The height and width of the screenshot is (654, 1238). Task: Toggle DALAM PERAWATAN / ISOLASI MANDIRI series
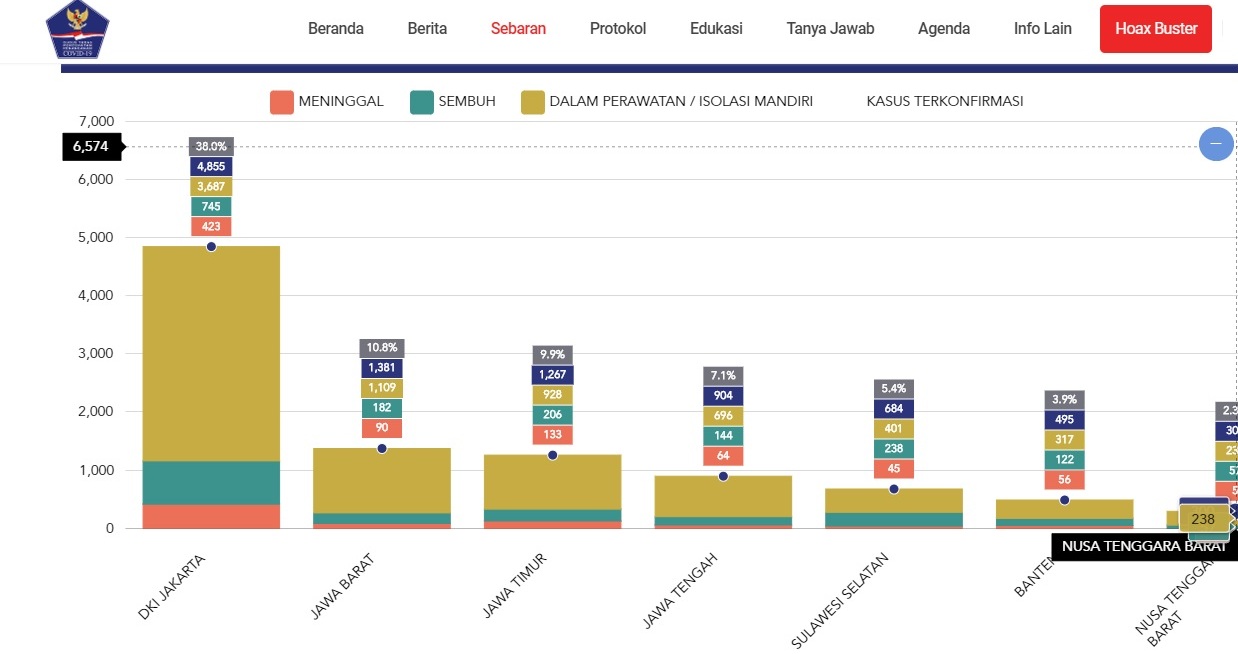[x=667, y=102]
